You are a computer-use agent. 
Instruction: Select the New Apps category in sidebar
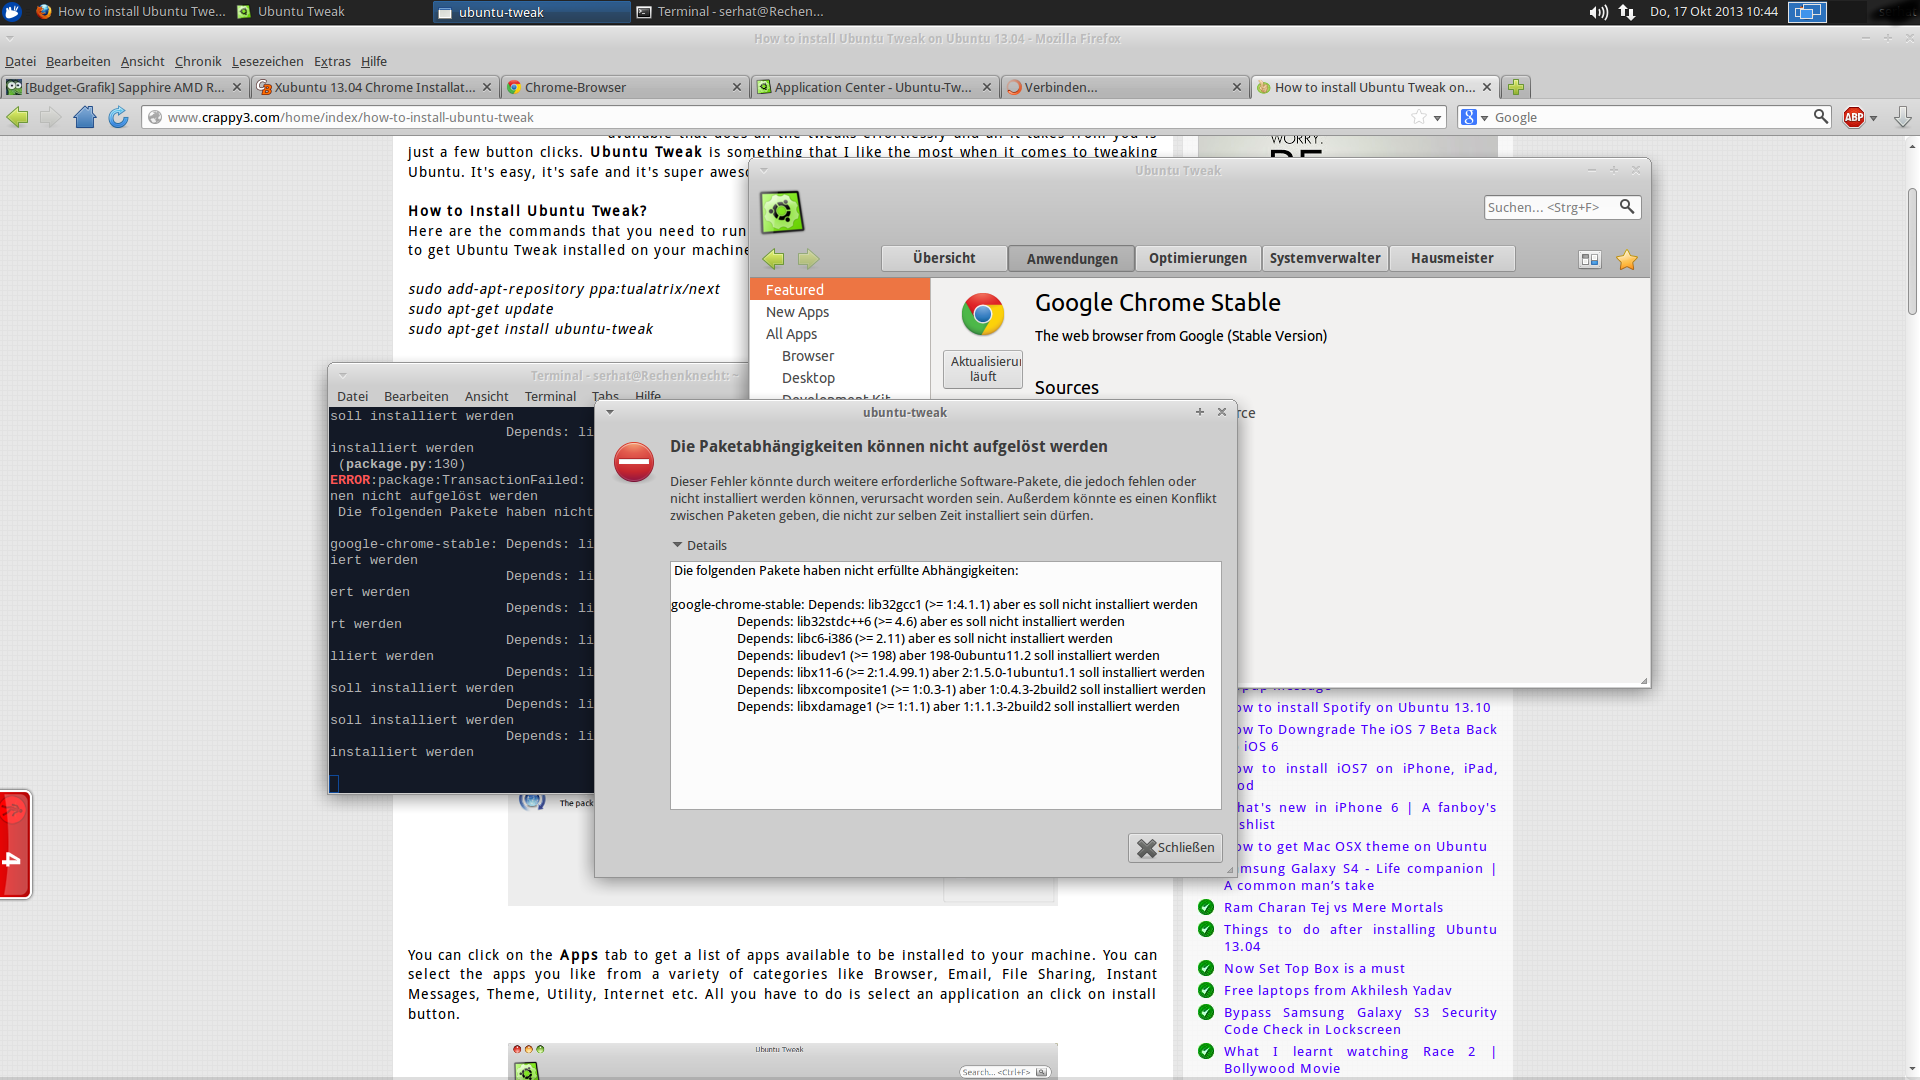pyautogui.click(x=797, y=312)
